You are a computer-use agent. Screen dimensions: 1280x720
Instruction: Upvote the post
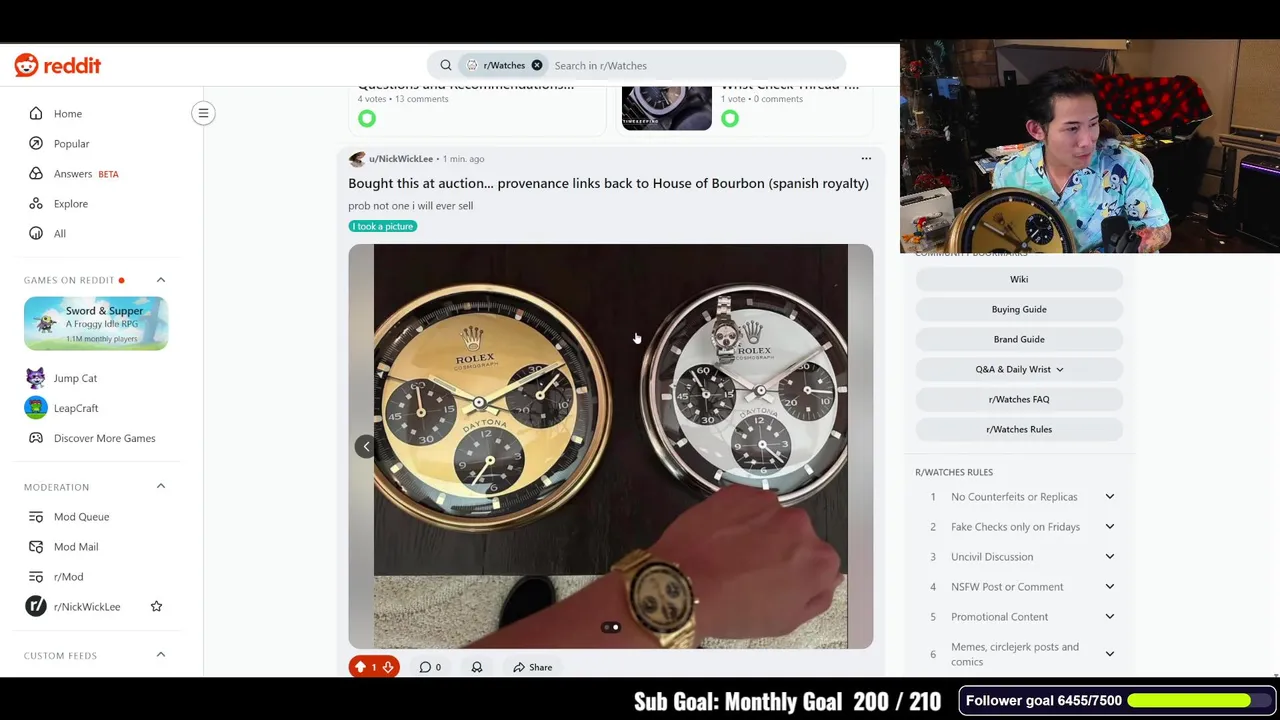click(x=360, y=667)
